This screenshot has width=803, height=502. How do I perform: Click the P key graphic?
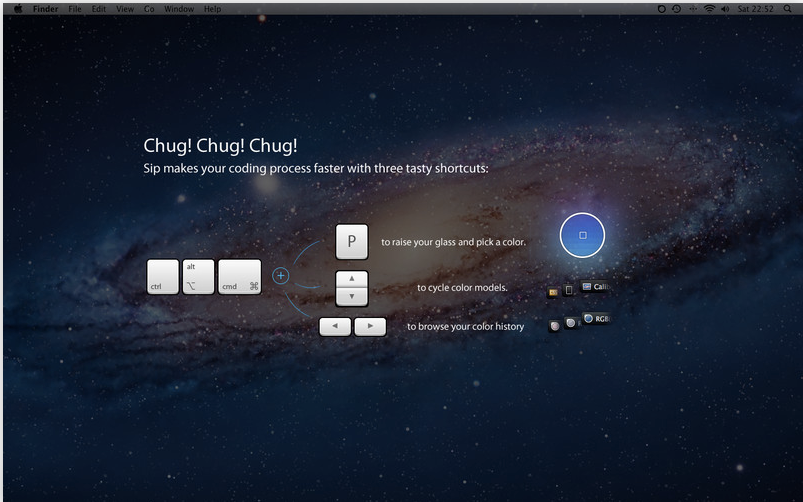tap(352, 241)
